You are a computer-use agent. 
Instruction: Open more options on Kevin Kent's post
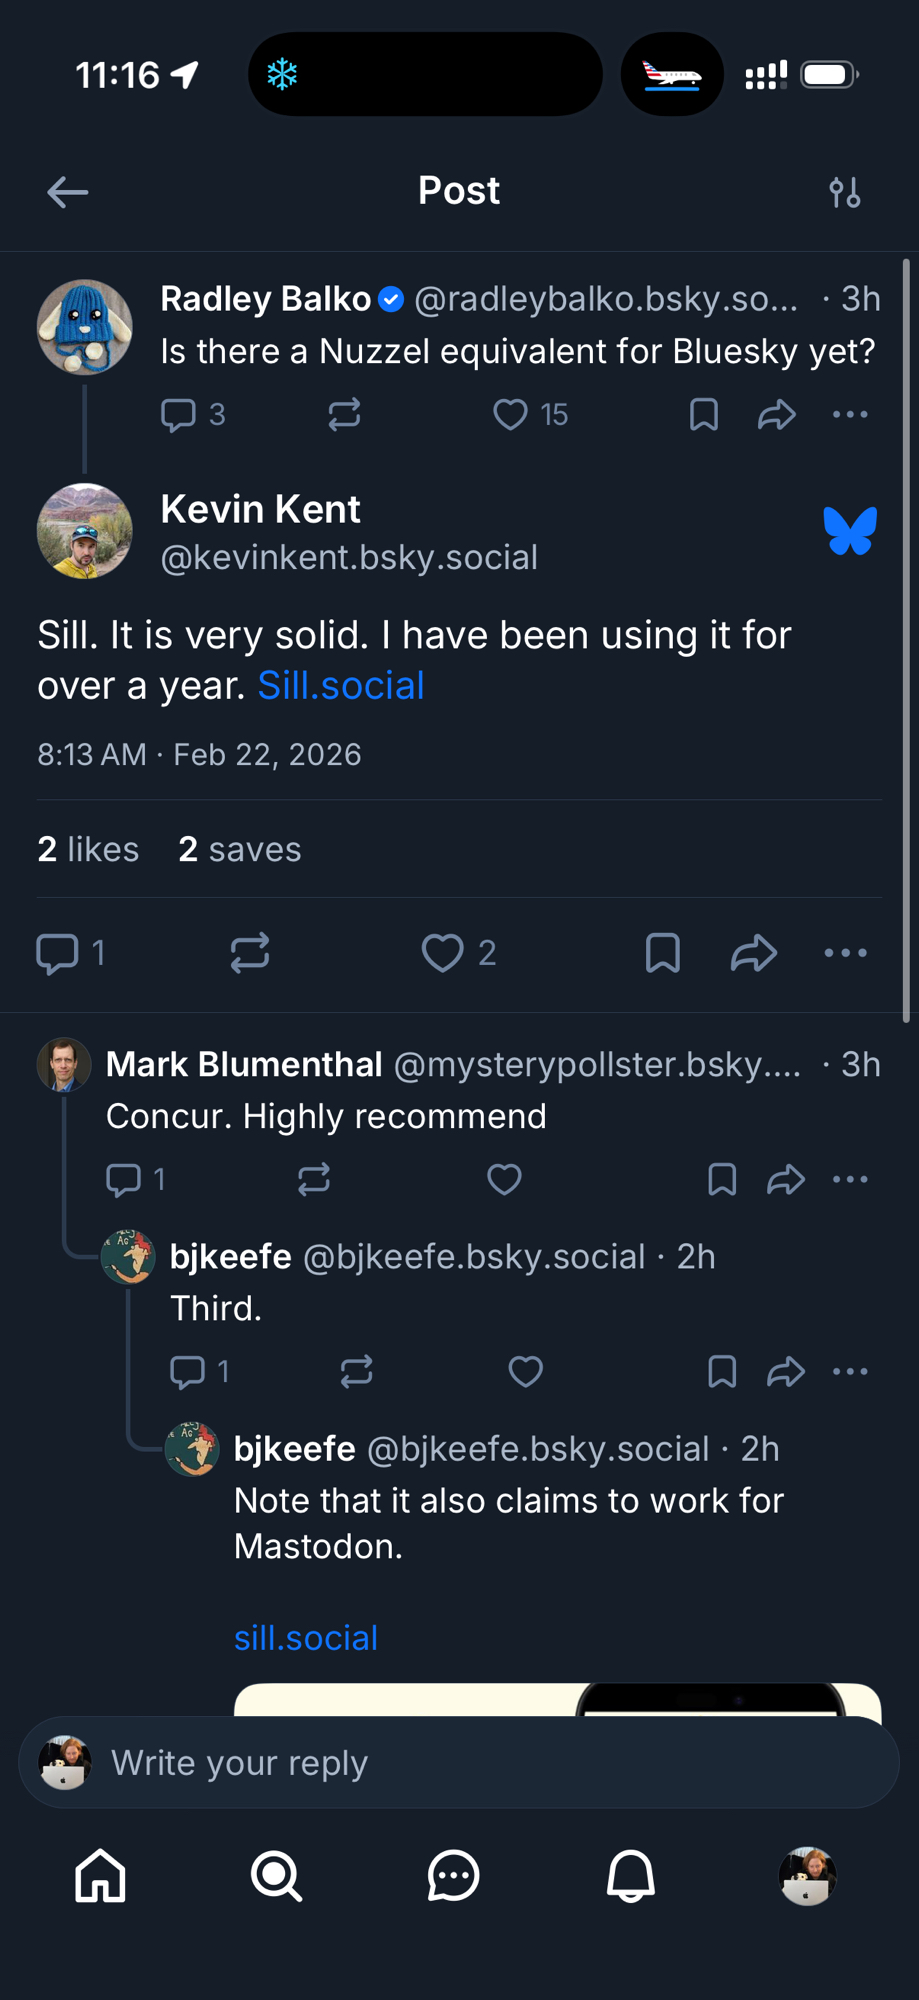(x=846, y=953)
